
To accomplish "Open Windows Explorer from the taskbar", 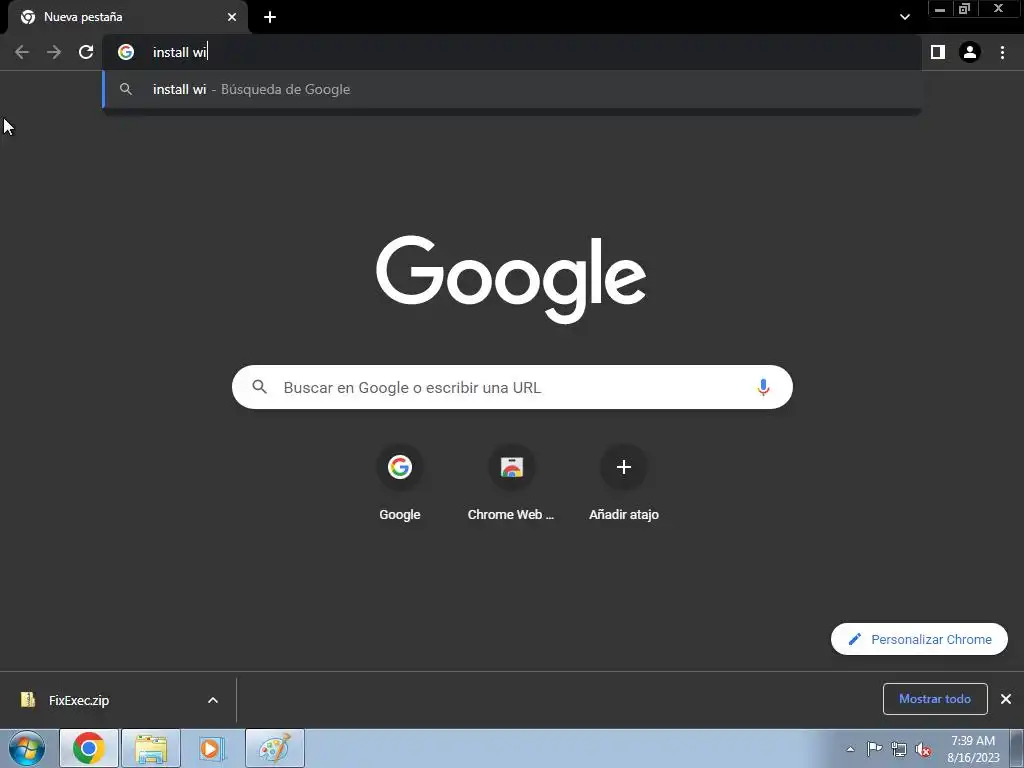I will tap(151, 748).
